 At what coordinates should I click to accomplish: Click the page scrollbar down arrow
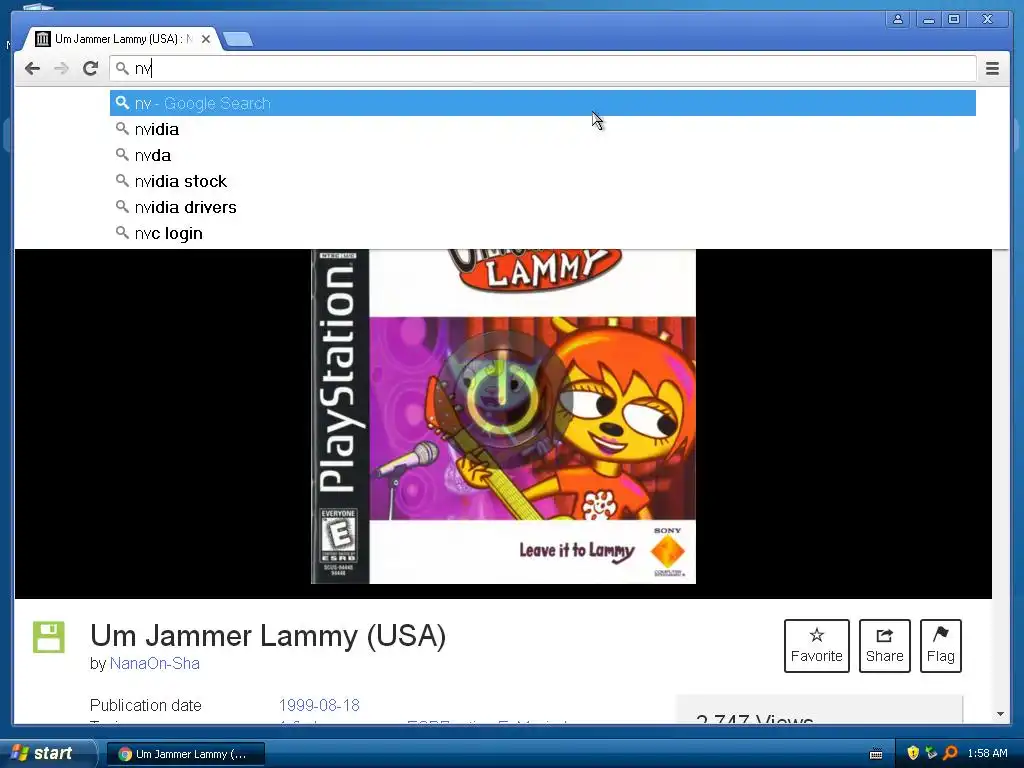1000,714
